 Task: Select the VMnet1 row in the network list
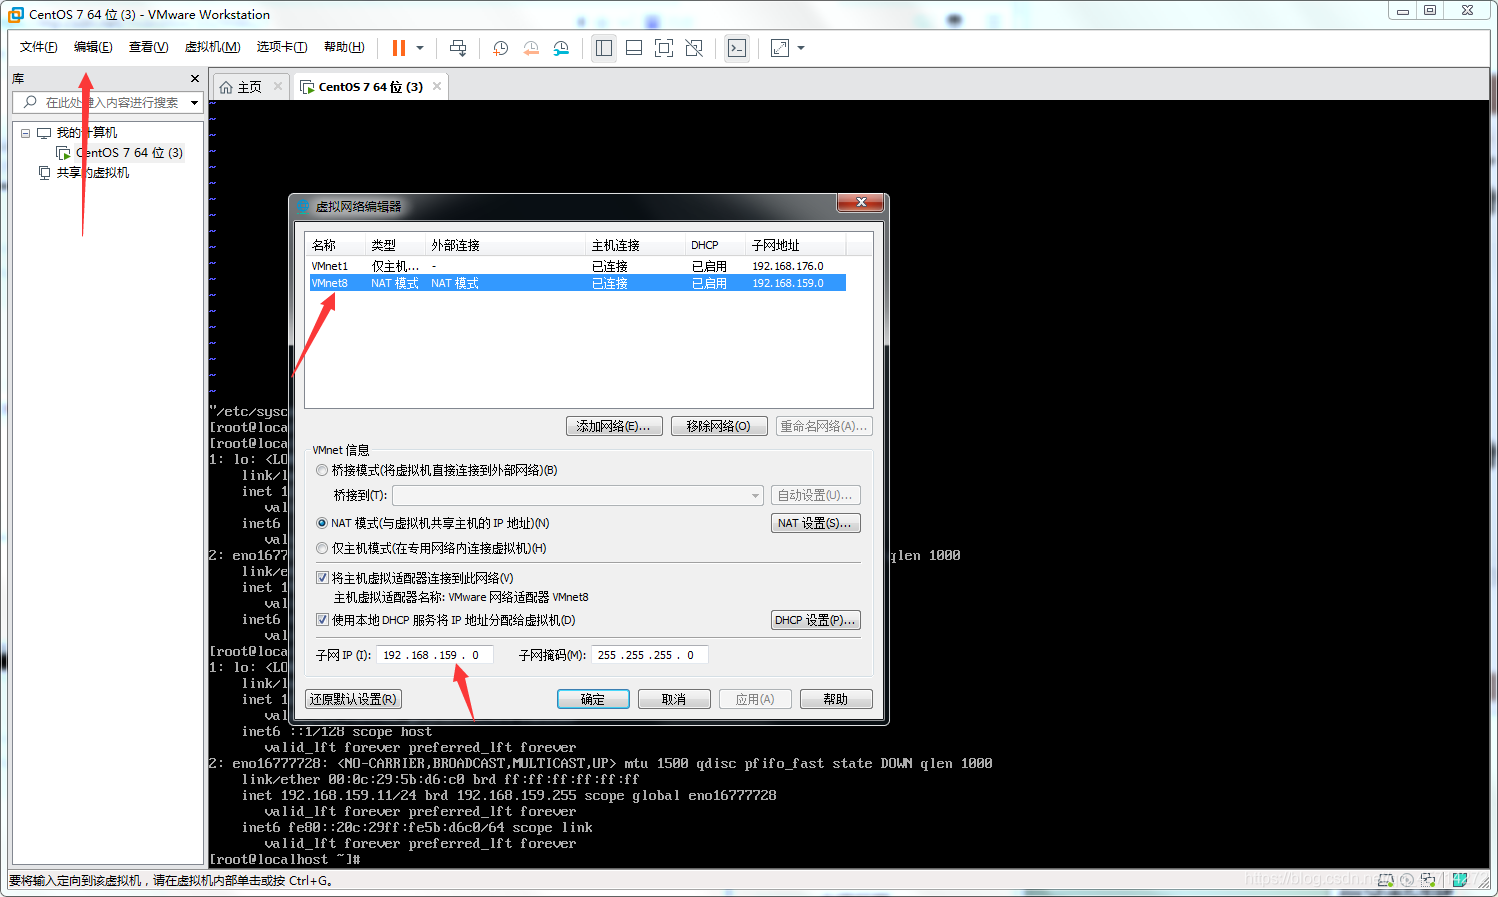[x=576, y=266]
